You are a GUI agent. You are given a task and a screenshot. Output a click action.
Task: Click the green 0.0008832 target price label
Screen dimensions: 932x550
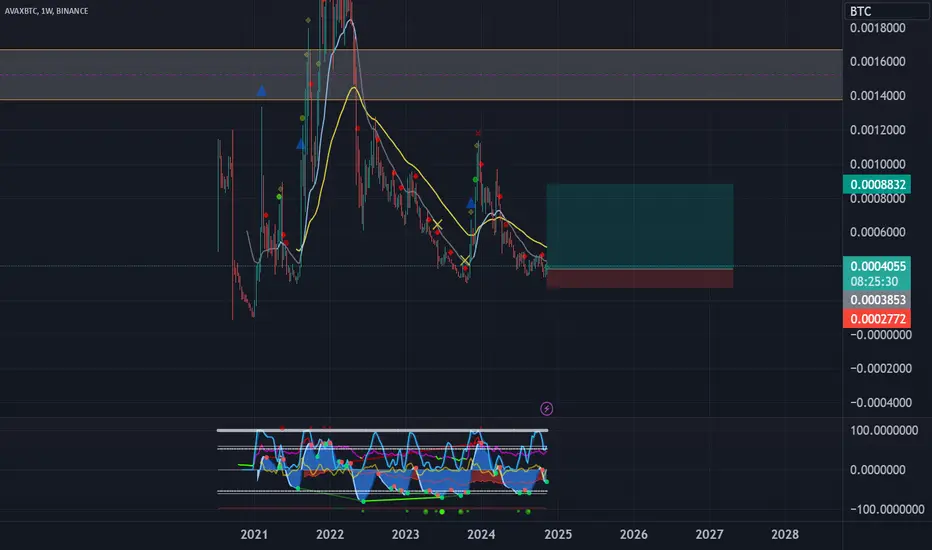[877, 184]
